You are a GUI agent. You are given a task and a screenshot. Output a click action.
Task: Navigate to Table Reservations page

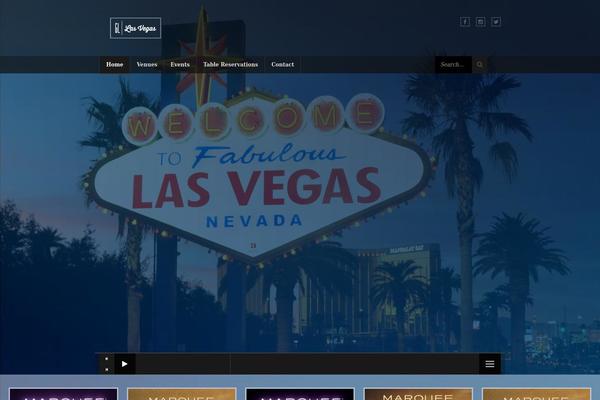(x=230, y=65)
